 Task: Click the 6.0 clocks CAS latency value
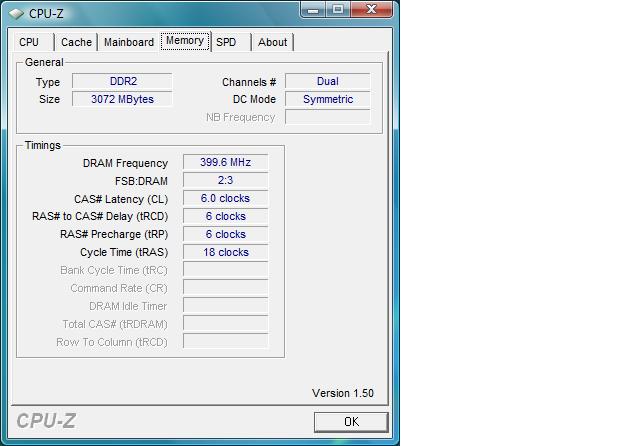coord(226,198)
